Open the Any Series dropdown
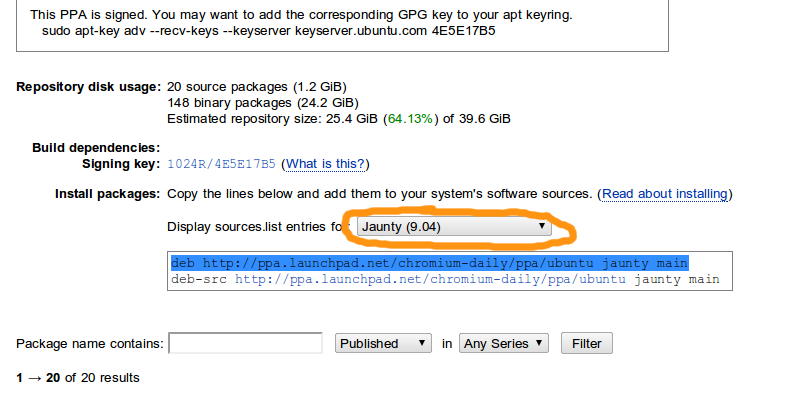The height and width of the screenshot is (395, 798). (x=503, y=344)
